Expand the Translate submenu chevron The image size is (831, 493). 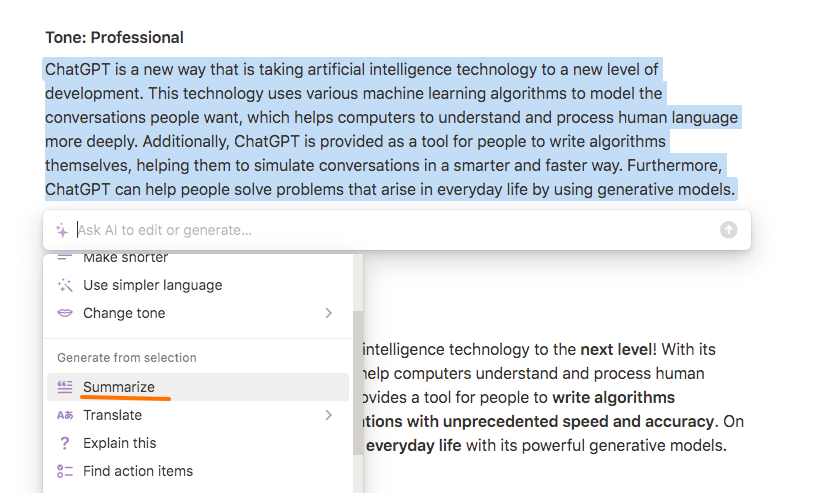(x=329, y=415)
